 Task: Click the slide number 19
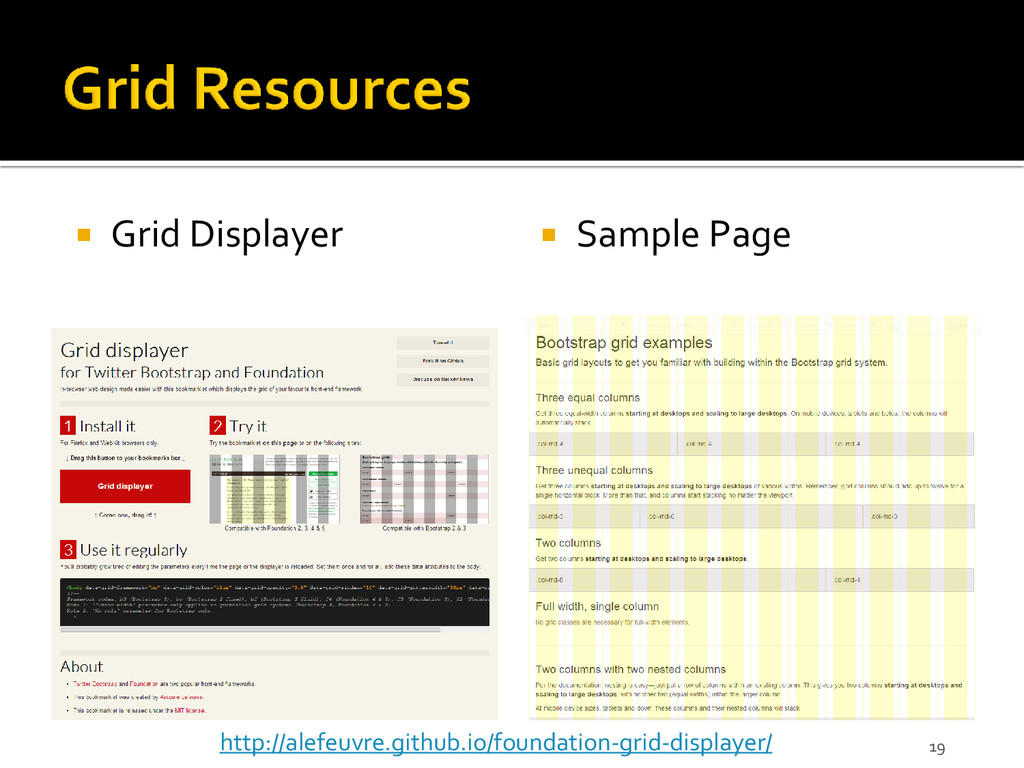937,748
